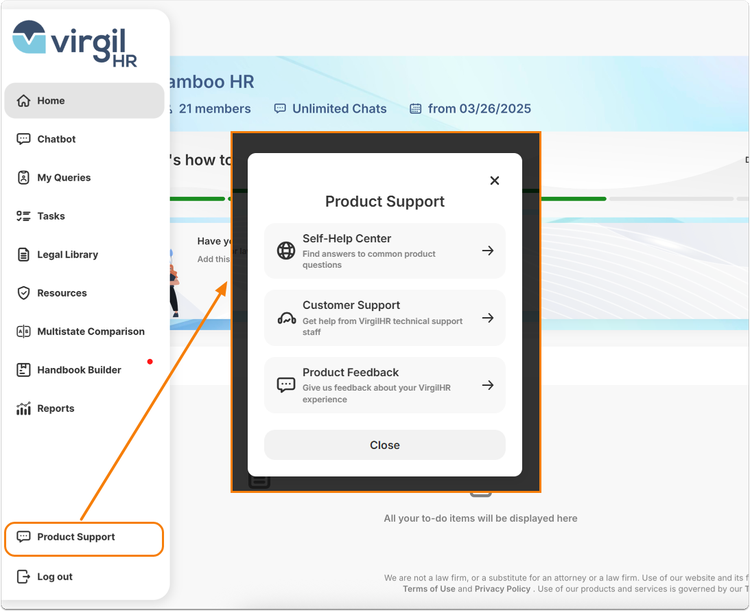Click the globe icon for Self-Help Center

coord(286,251)
